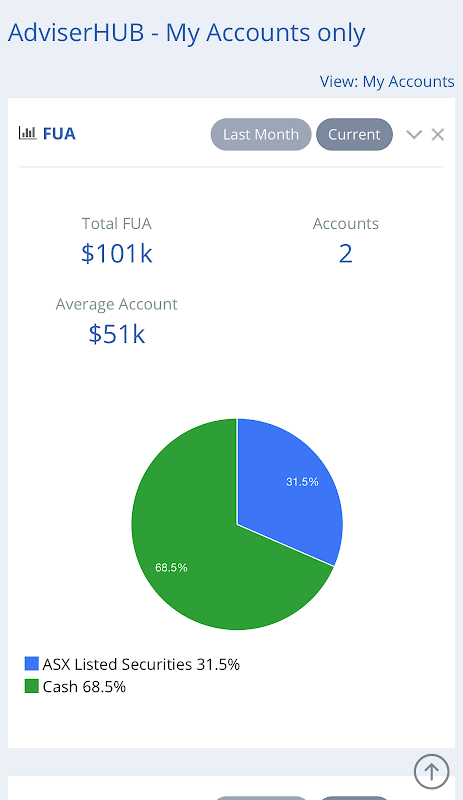The height and width of the screenshot is (800, 463).
Task: Open the Accounts count of 2
Action: (346, 254)
